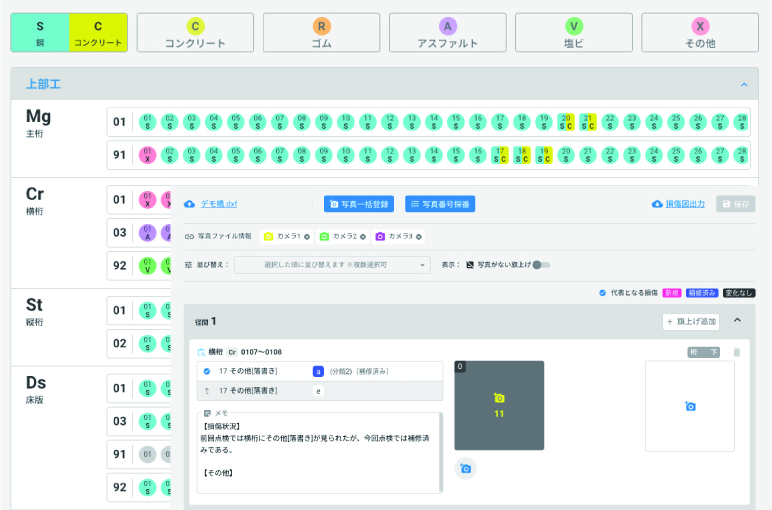Image resolution: width=772 pixels, height=510 pixels.
Task: Open the 並び替え sort dropdown
Action: click(x=334, y=265)
